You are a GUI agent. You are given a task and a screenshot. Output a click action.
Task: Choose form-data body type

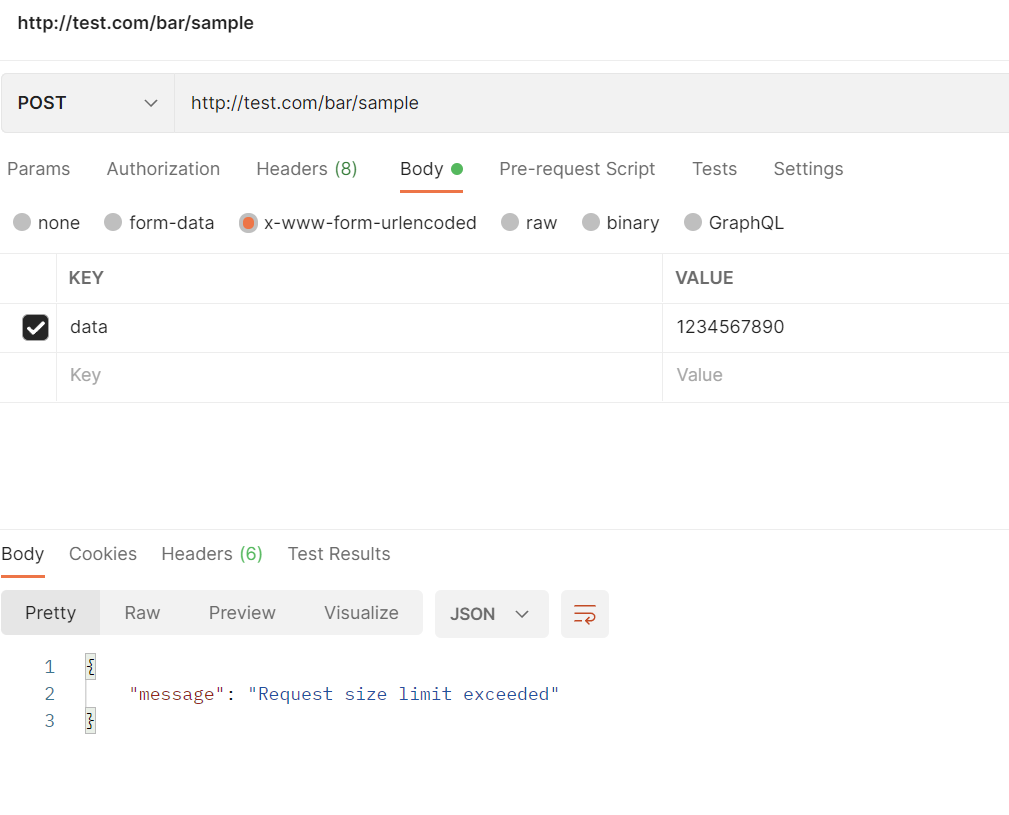tap(113, 223)
